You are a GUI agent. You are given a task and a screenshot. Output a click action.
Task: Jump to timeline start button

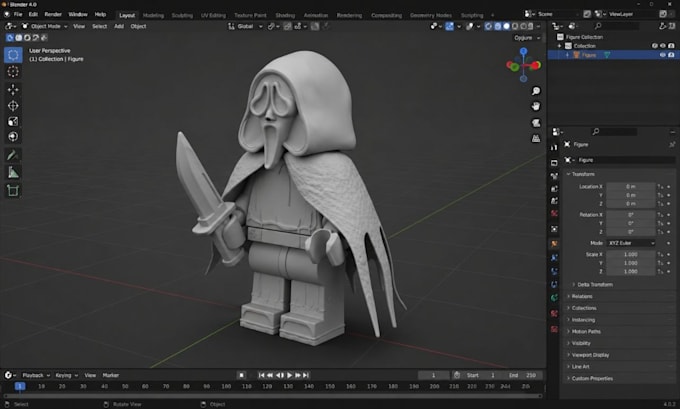[261, 375]
